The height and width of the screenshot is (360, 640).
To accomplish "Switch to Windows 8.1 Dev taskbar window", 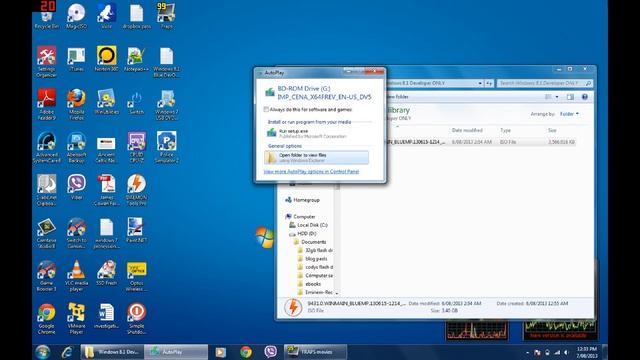I will [112, 352].
